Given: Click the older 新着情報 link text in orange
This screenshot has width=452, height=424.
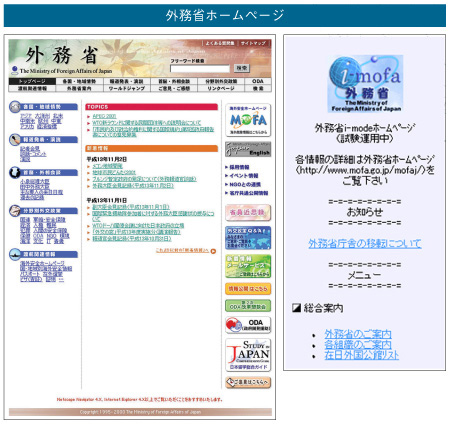Looking at the screenshot, I should point(182,250).
